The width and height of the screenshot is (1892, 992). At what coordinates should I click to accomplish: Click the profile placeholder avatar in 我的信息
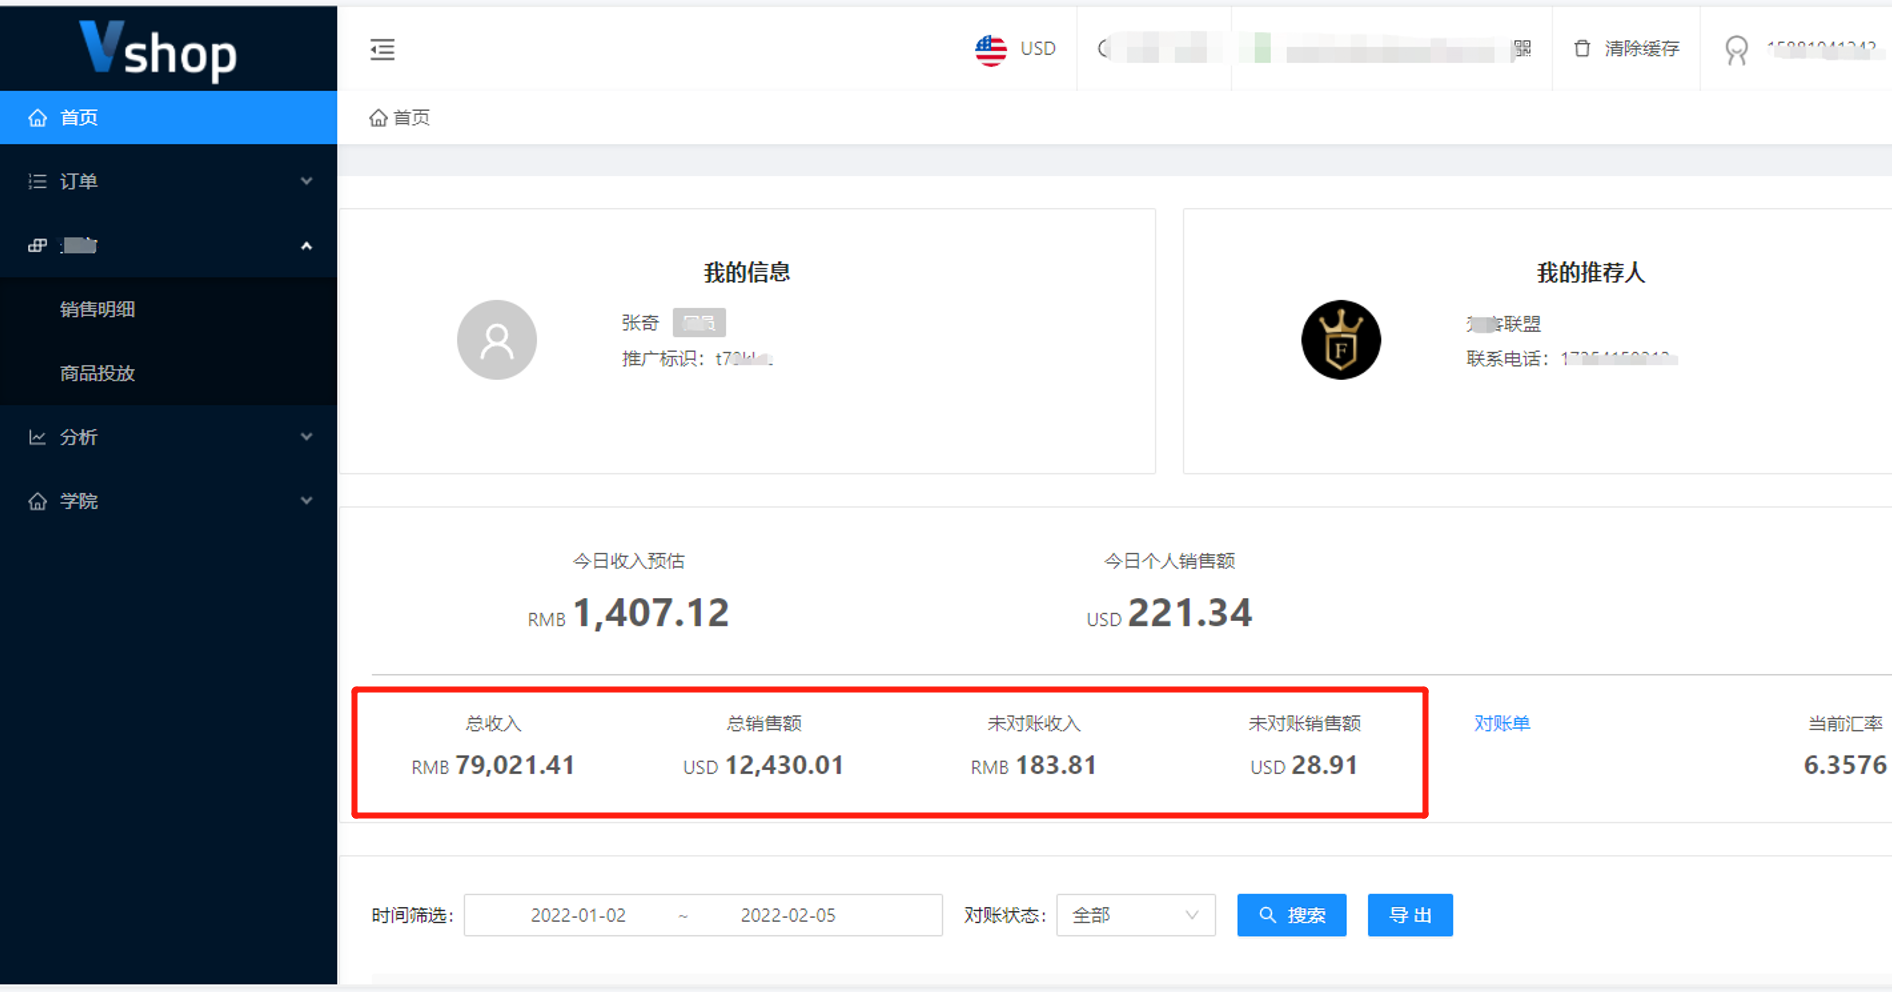point(496,340)
